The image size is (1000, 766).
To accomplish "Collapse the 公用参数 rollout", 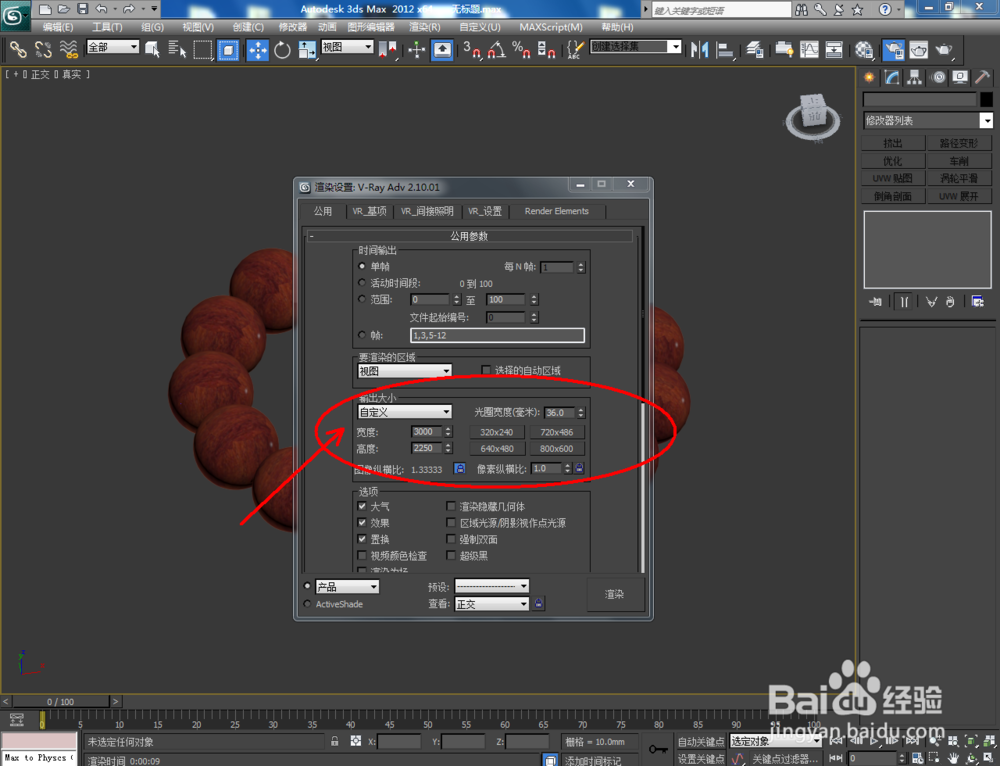I will [469, 236].
